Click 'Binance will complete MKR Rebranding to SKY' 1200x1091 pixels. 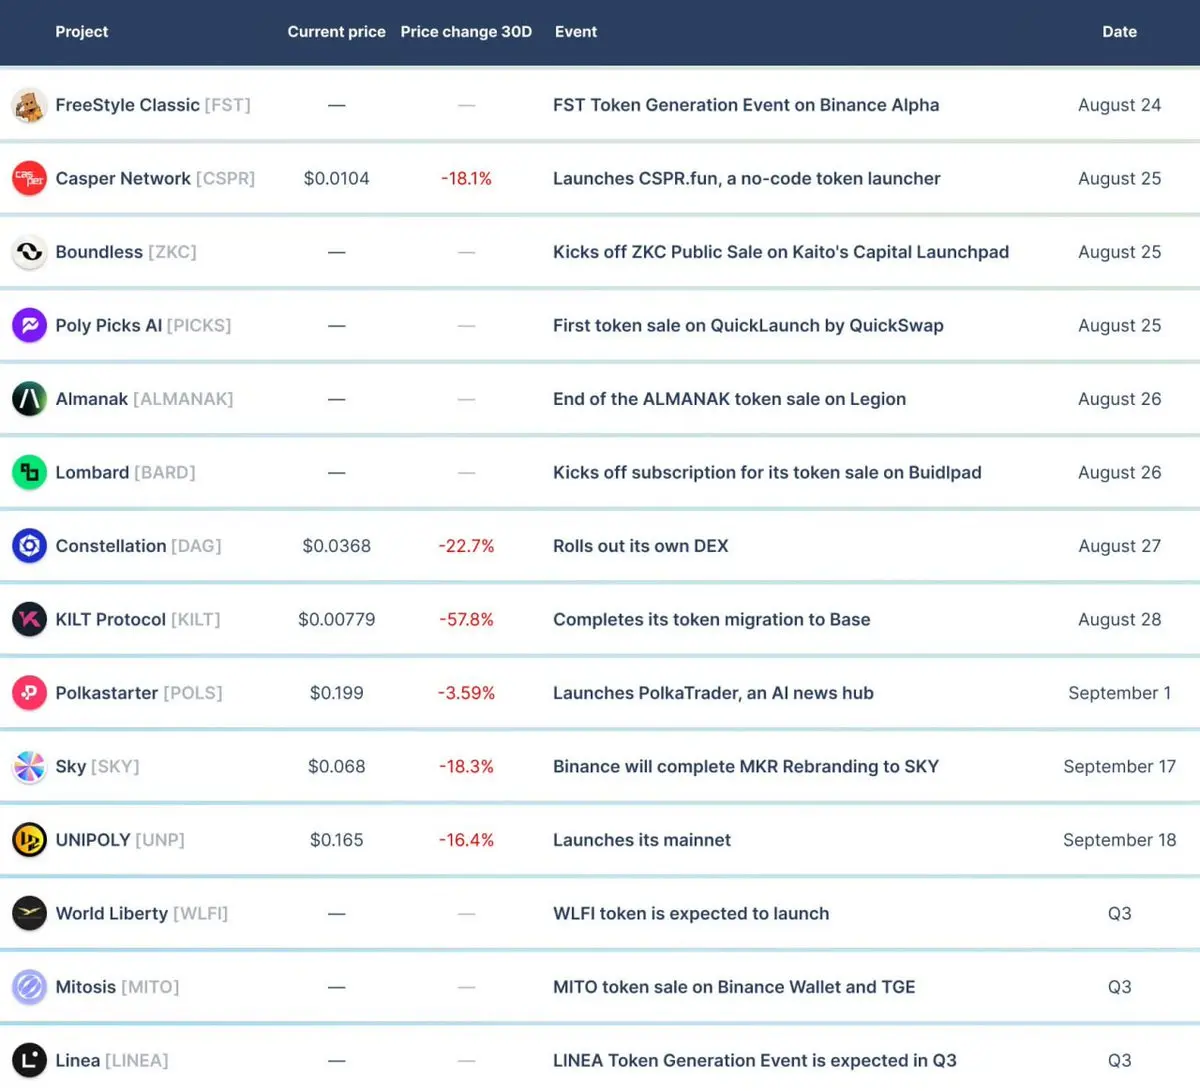(746, 766)
